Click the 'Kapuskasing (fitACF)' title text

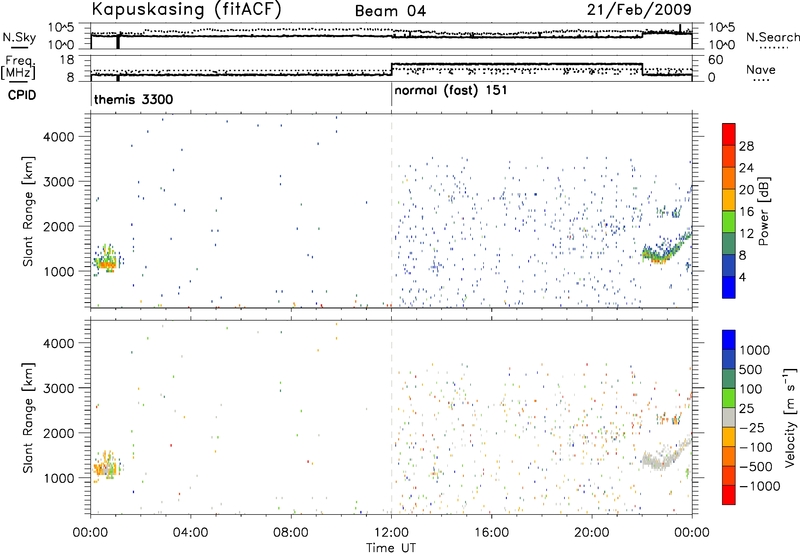pyautogui.click(x=186, y=9)
